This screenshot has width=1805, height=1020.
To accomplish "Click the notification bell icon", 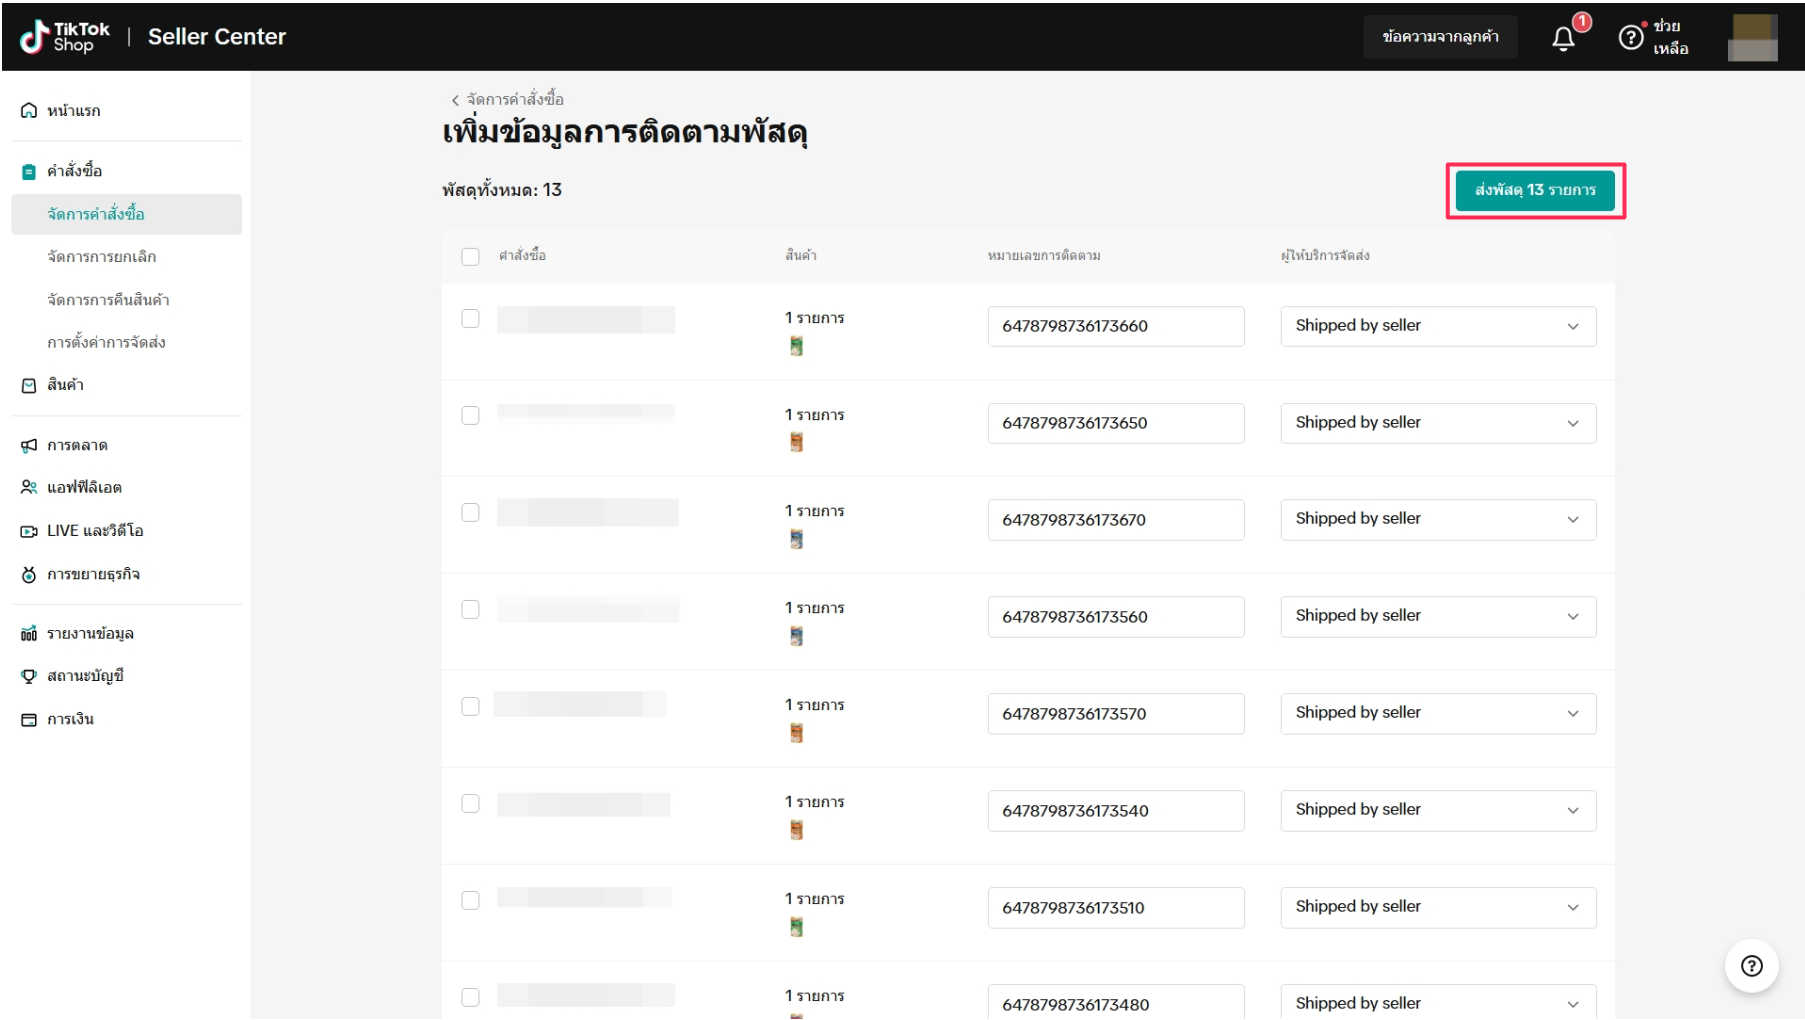I will [x=1563, y=38].
